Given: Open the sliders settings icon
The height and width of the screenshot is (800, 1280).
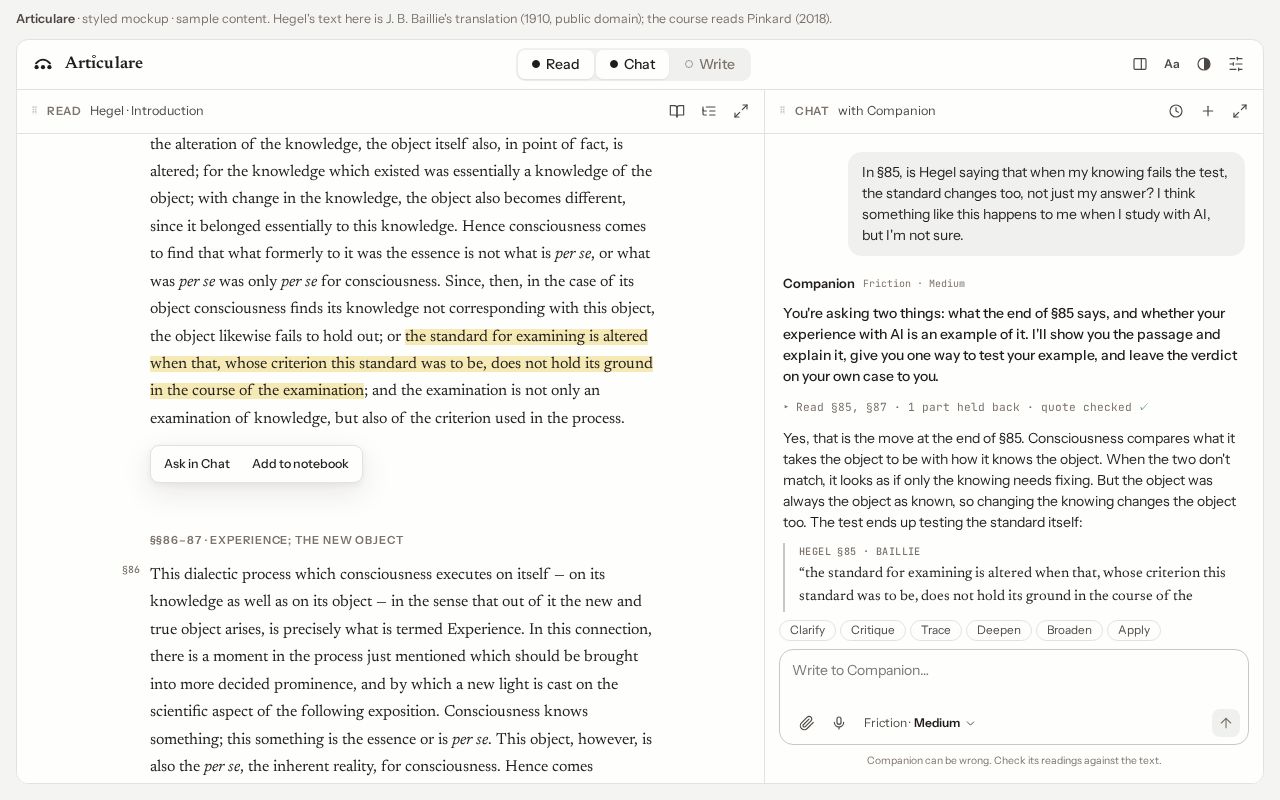Looking at the screenshot, I should tap(1236, 64).
